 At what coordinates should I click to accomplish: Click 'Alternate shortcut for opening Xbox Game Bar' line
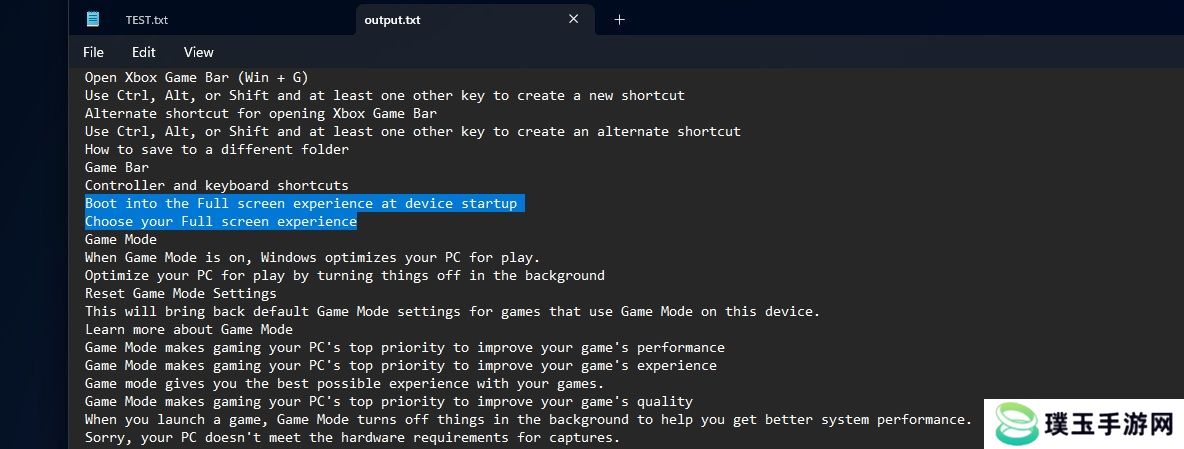tap(261, 113)
